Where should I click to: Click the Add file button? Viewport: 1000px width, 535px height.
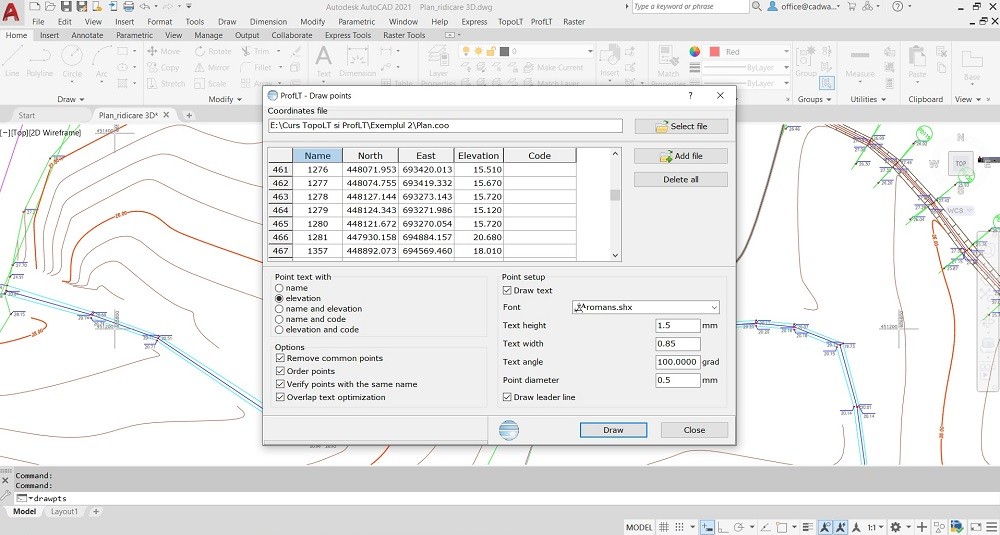click(681, 156)
